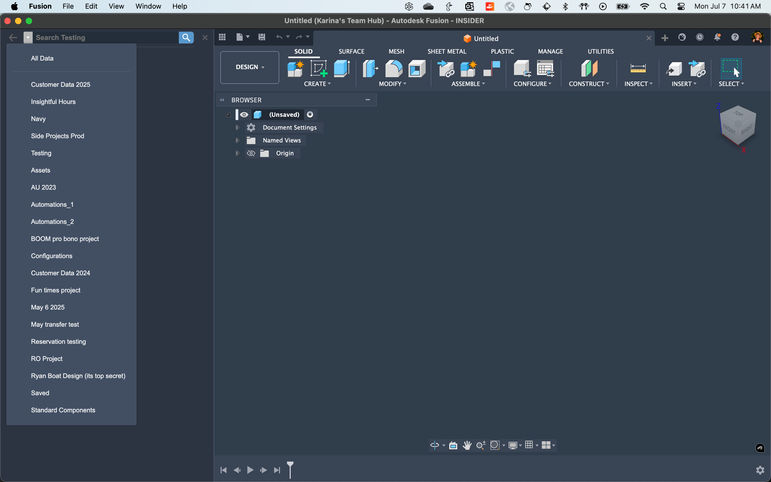Expand the Origin tree node
771x482 pixels.
pos(237,153)
